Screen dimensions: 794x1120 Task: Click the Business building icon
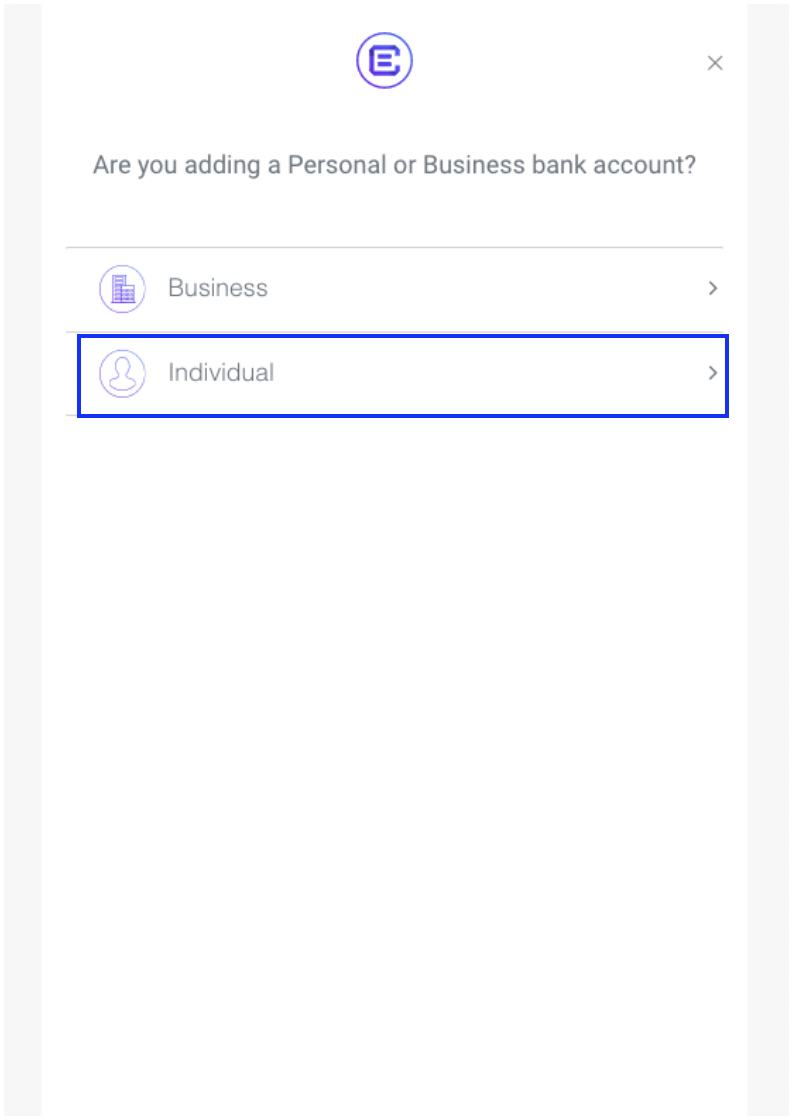123,289
